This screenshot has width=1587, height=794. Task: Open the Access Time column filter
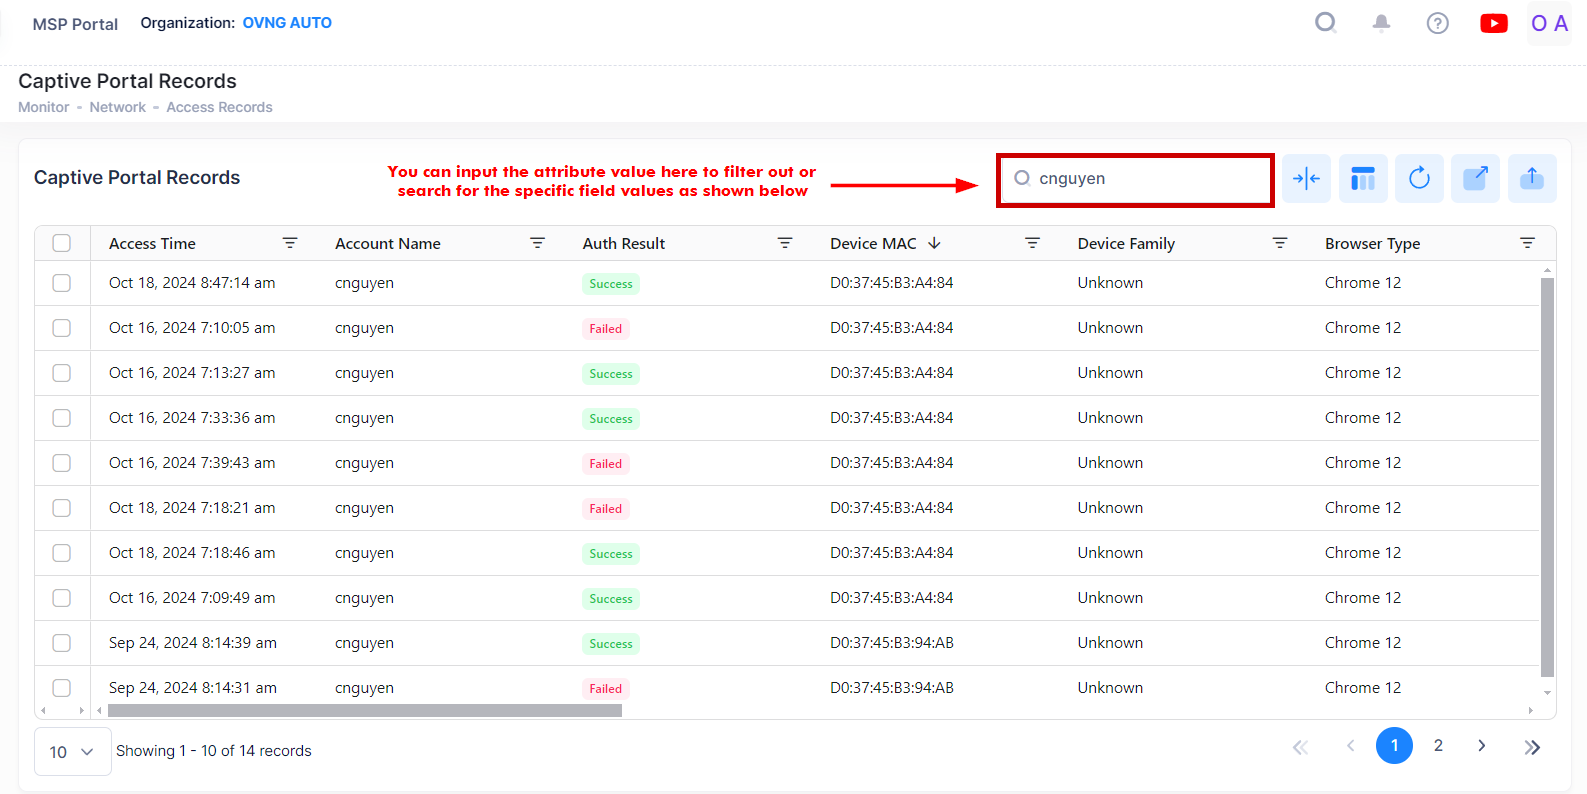(290, 243)
